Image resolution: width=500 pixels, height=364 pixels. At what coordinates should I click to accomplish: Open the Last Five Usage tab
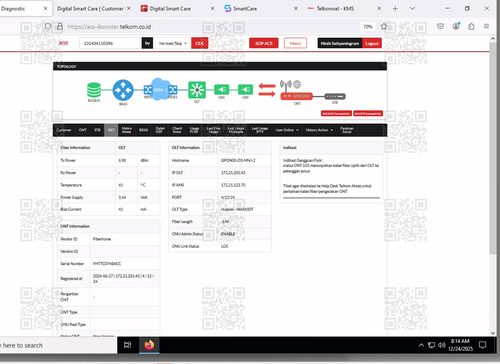point(214,130)
